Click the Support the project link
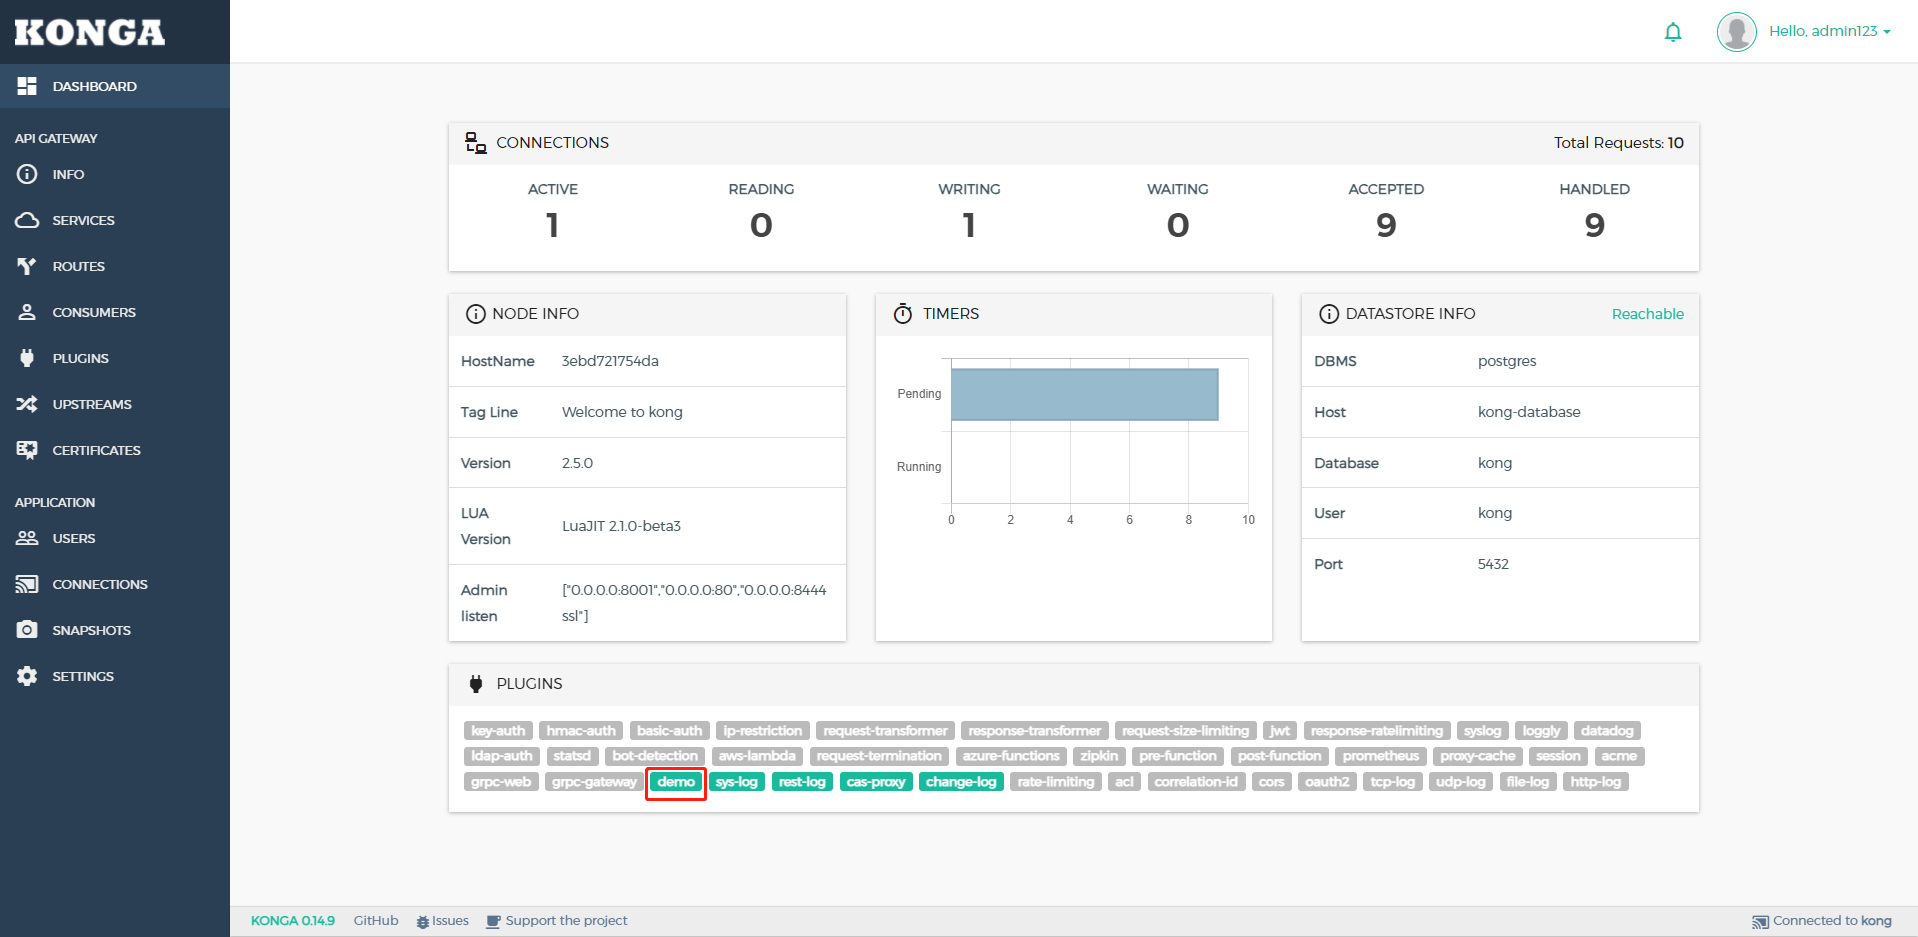Screen dimensions: 1918x937 (x=557, y=921)
